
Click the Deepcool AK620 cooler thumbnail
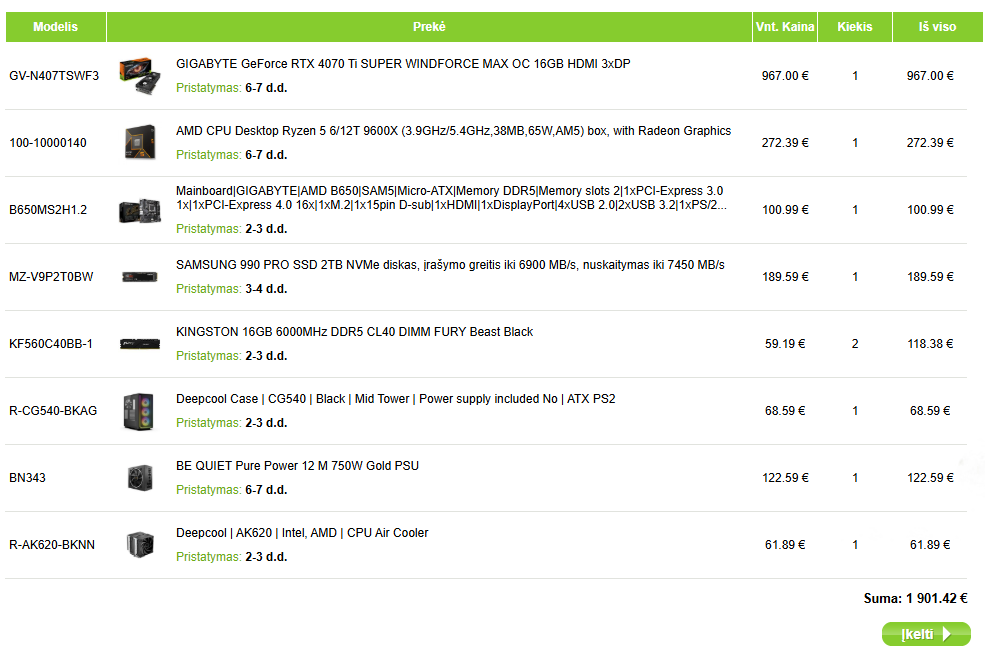tap(139, 545)
